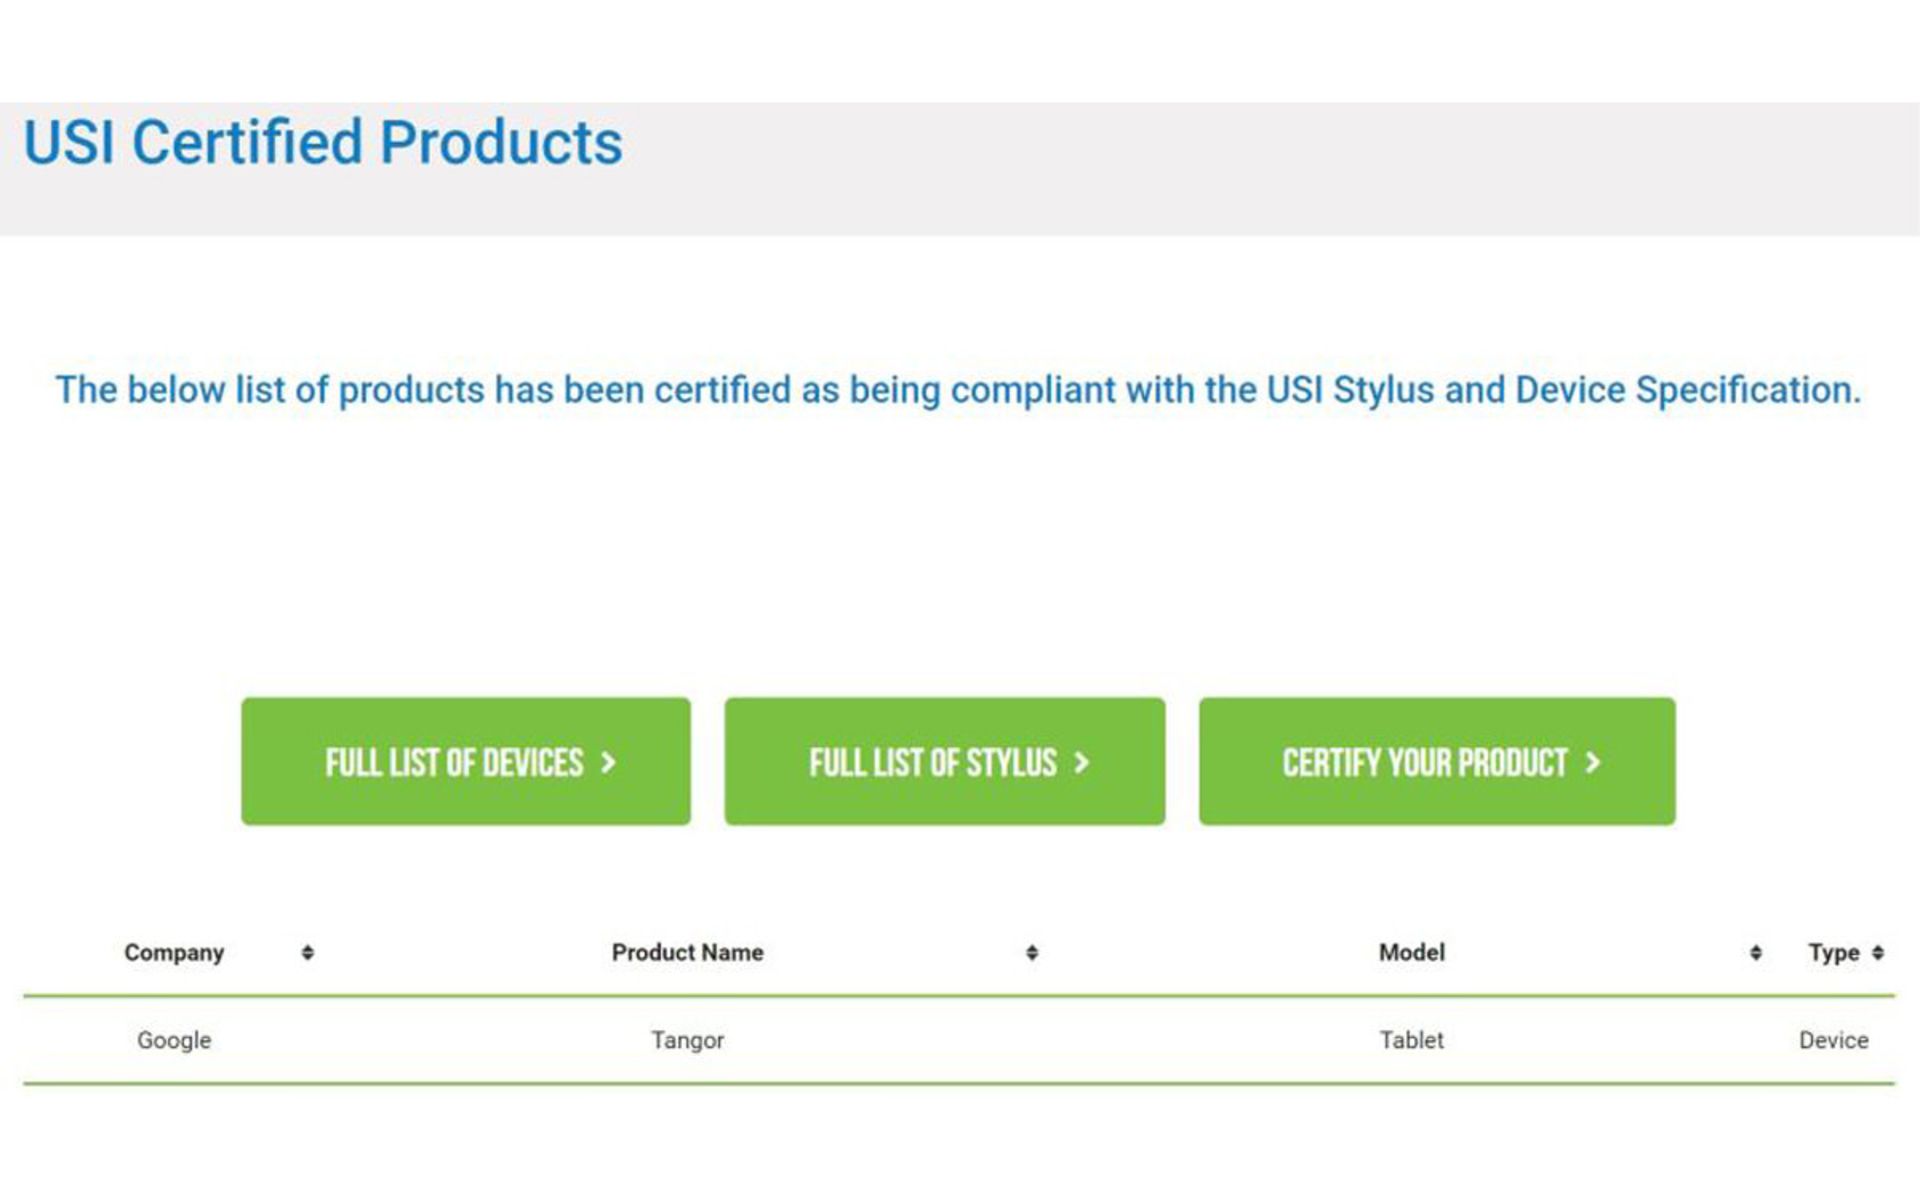Click the Type column header
Screen dimensions: 1920x1200
(1834, 953)
